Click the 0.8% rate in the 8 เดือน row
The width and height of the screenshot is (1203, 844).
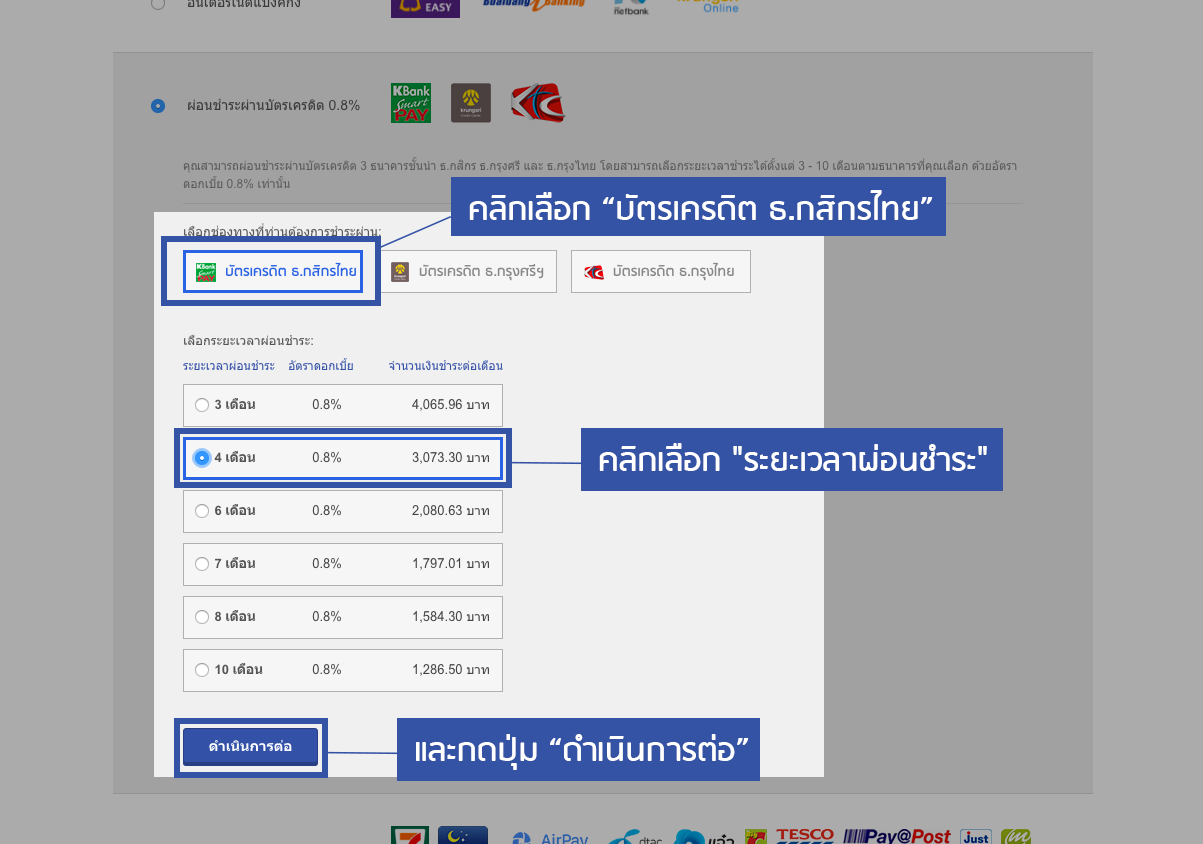pyautogui.click(x=327, y=617)
